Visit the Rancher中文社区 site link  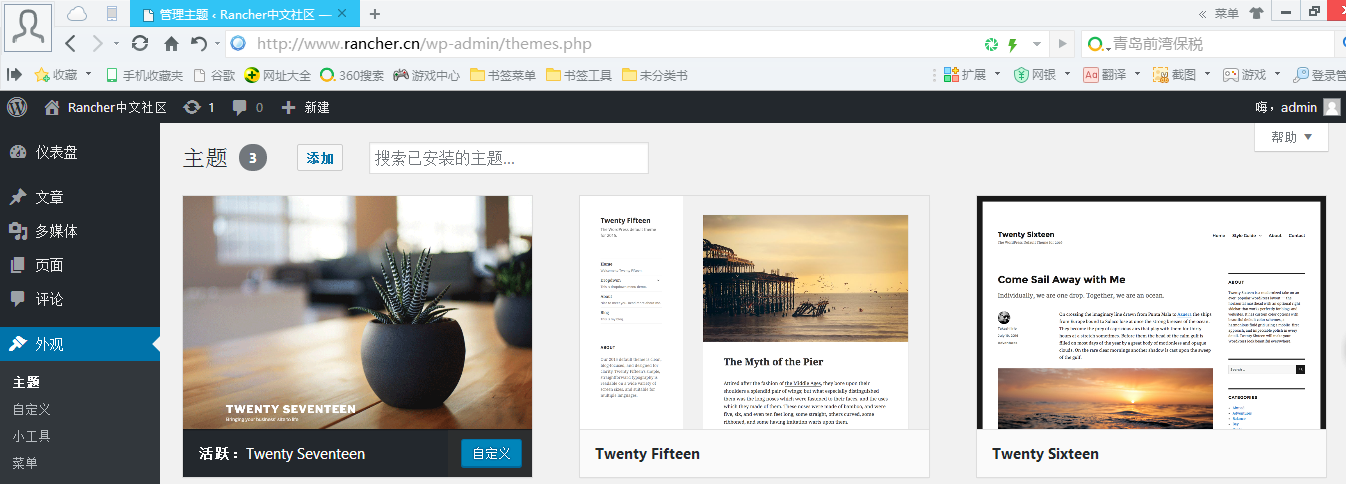click(x=105, y=107)
